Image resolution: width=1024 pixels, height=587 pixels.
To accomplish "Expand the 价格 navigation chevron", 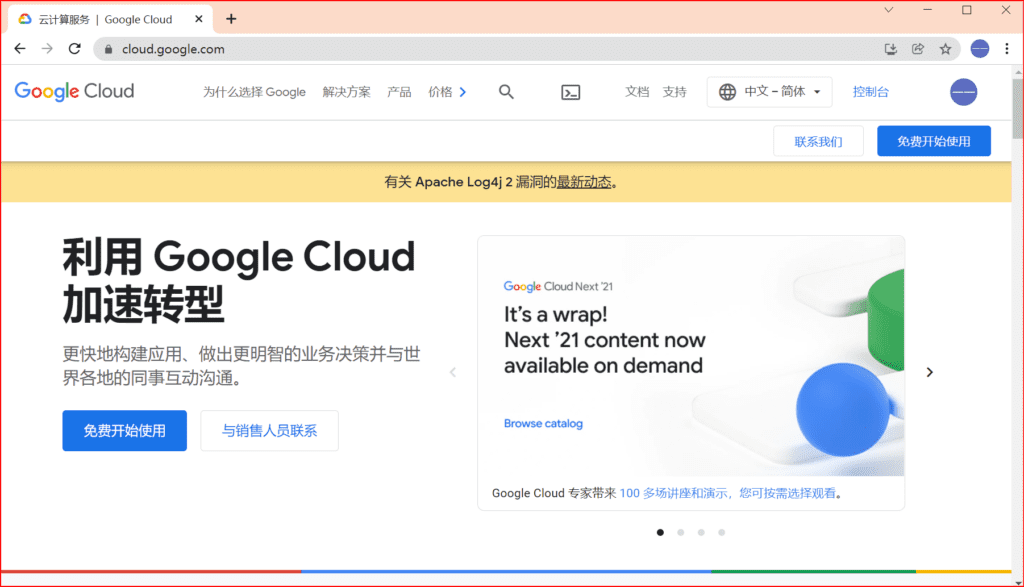I will 463,91.
